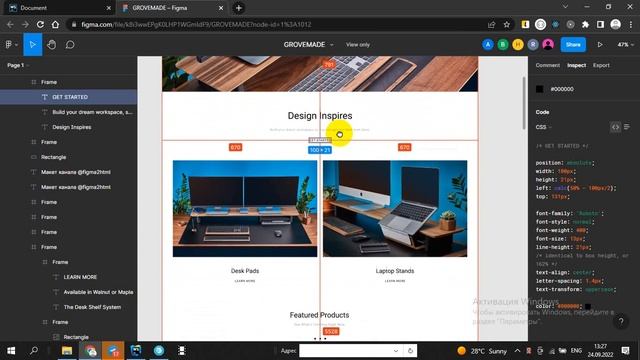640x360 pixels.
Task: Select Build your dream workspace layer
Action: pos(69,112)
